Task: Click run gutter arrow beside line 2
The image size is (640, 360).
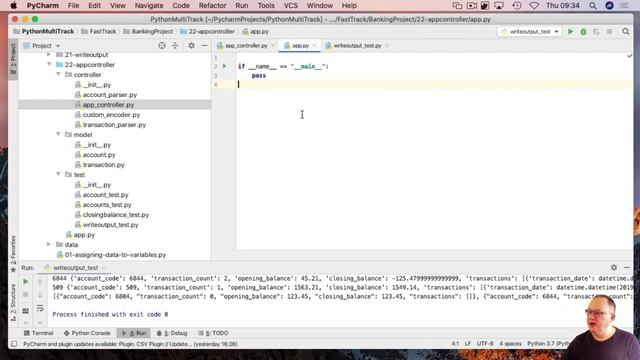Action: coord(224,66)
